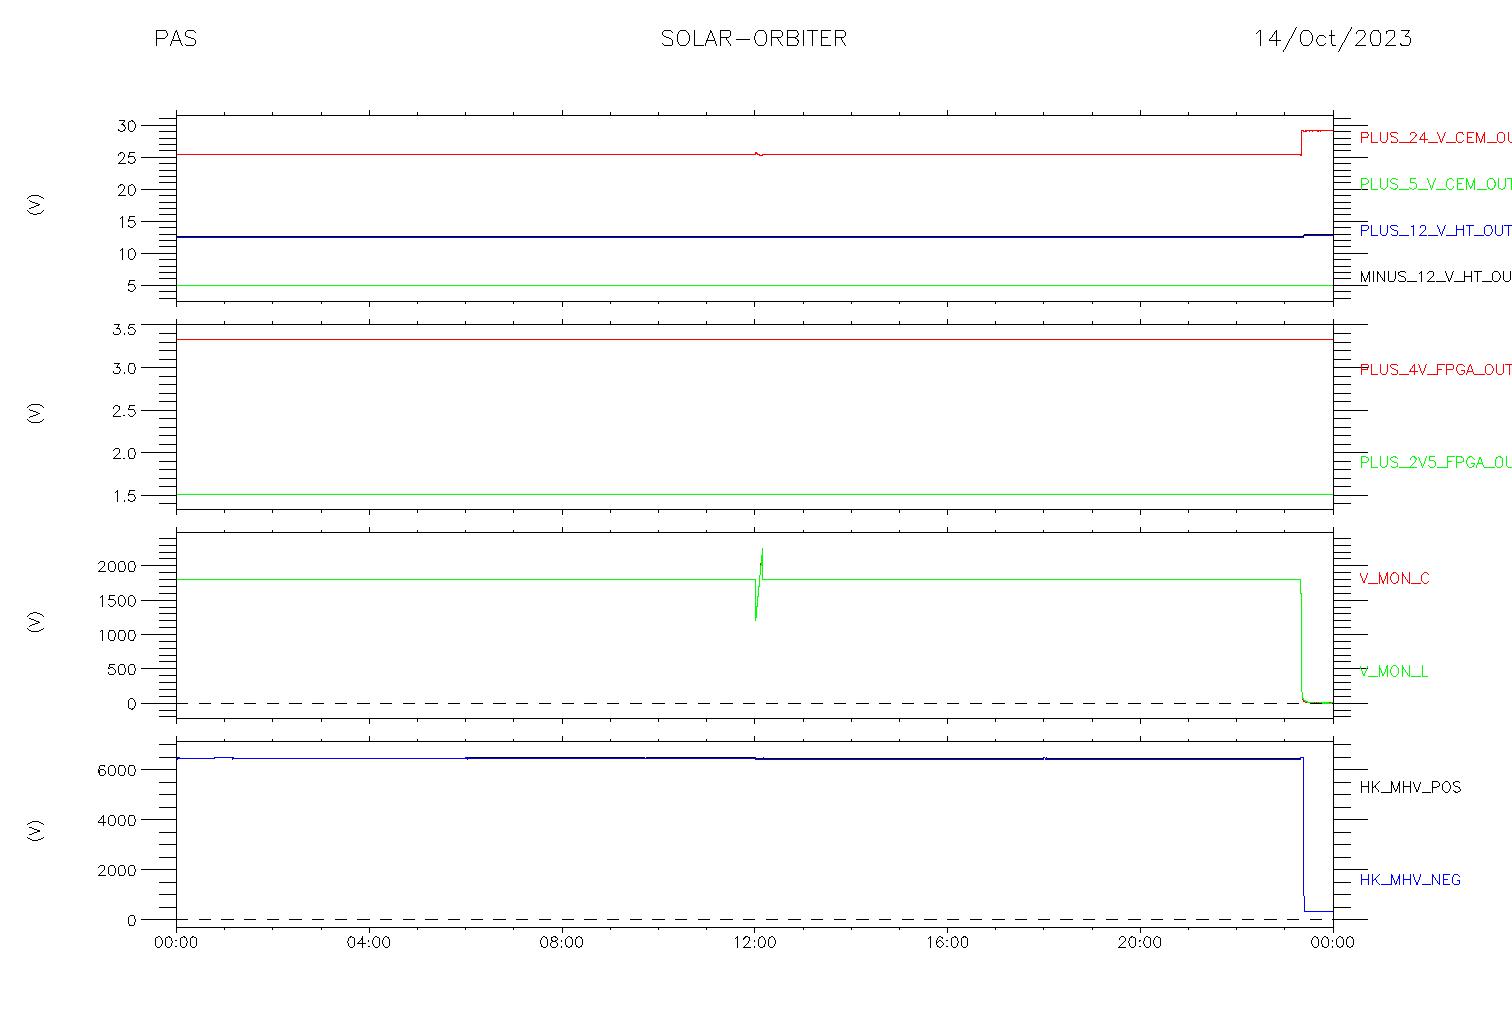Click the SOLAR-ORBITER heading

coord(754,39)
